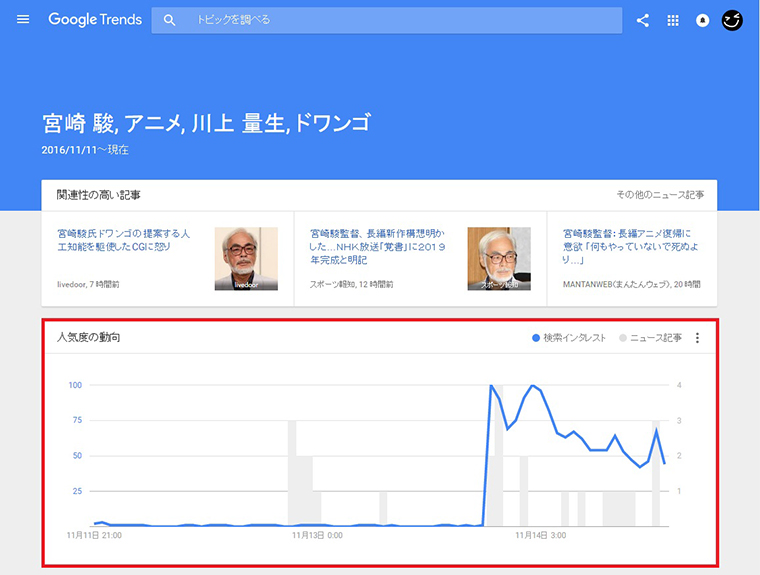760x575 pixels.
Task: Click the MANTANWEB source line
Action: tap(632, 285)
